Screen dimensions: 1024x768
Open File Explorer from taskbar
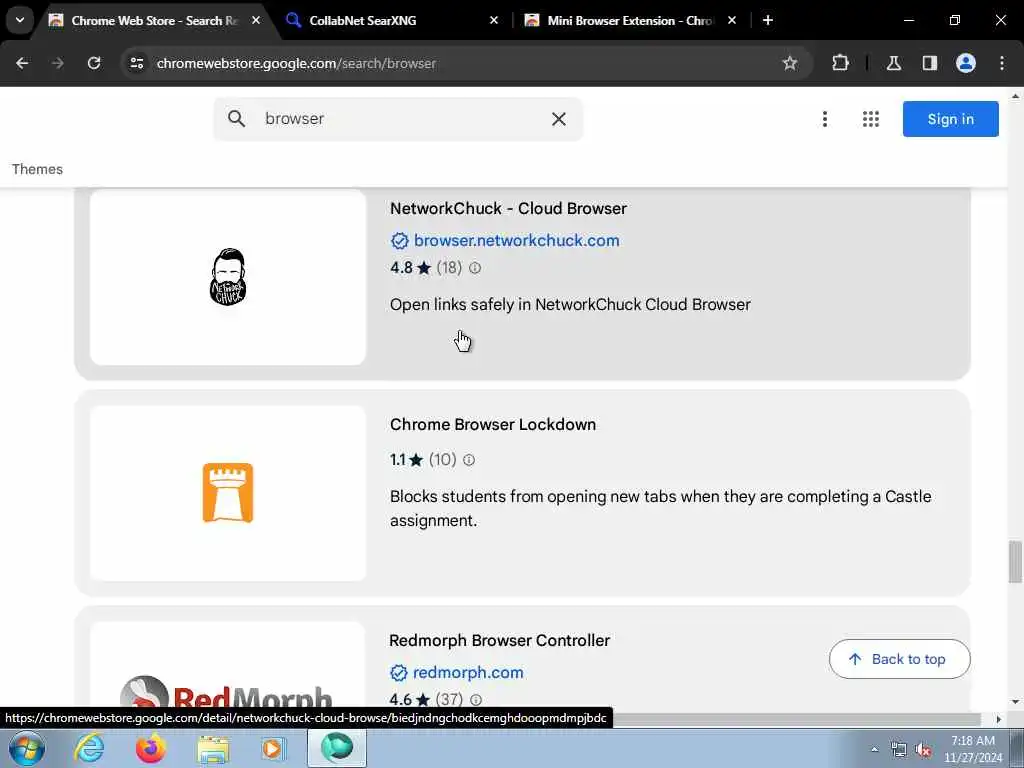point(213,748)
